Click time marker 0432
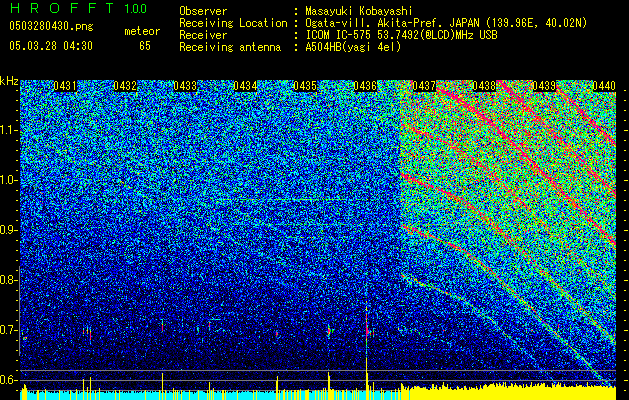The width and height of the screenshot is (629, 400). 125,86
